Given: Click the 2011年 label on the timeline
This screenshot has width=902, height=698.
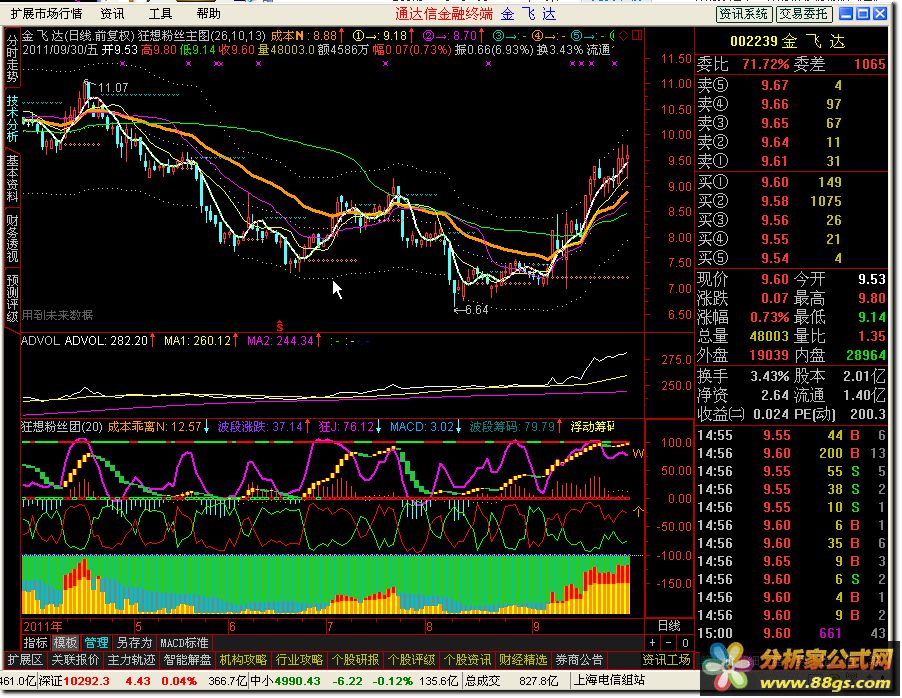Looking at the screenshot, I should pyautogui.click(x=43, y=626).
